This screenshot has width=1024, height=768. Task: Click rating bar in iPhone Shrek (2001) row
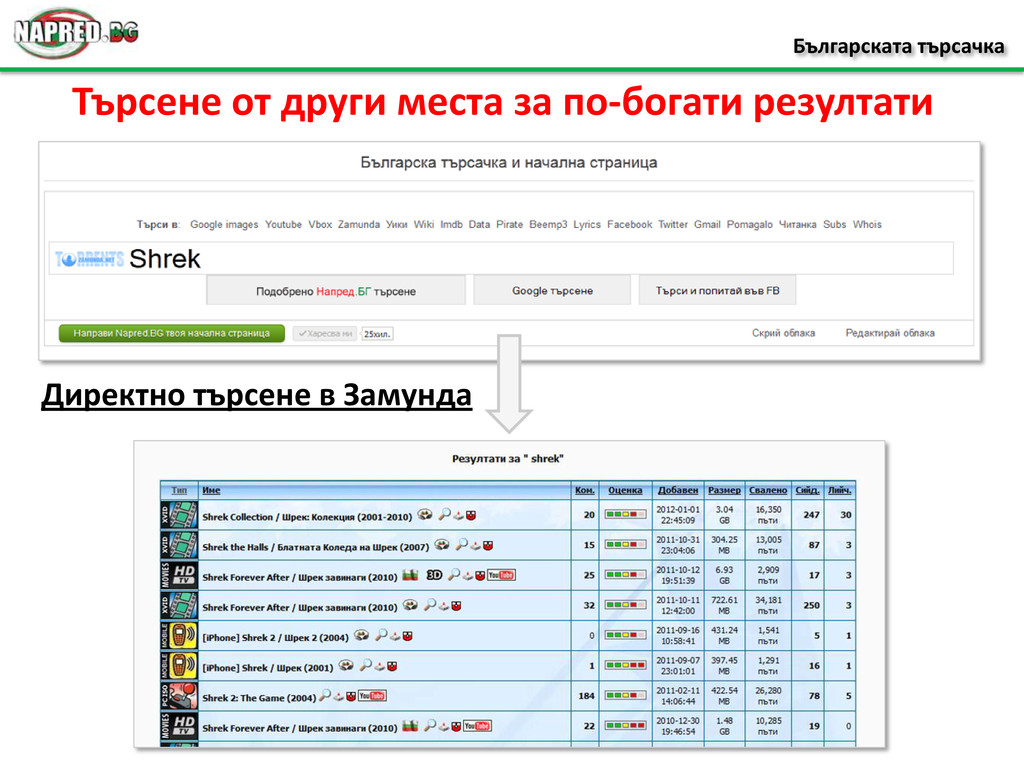point(625,665)
